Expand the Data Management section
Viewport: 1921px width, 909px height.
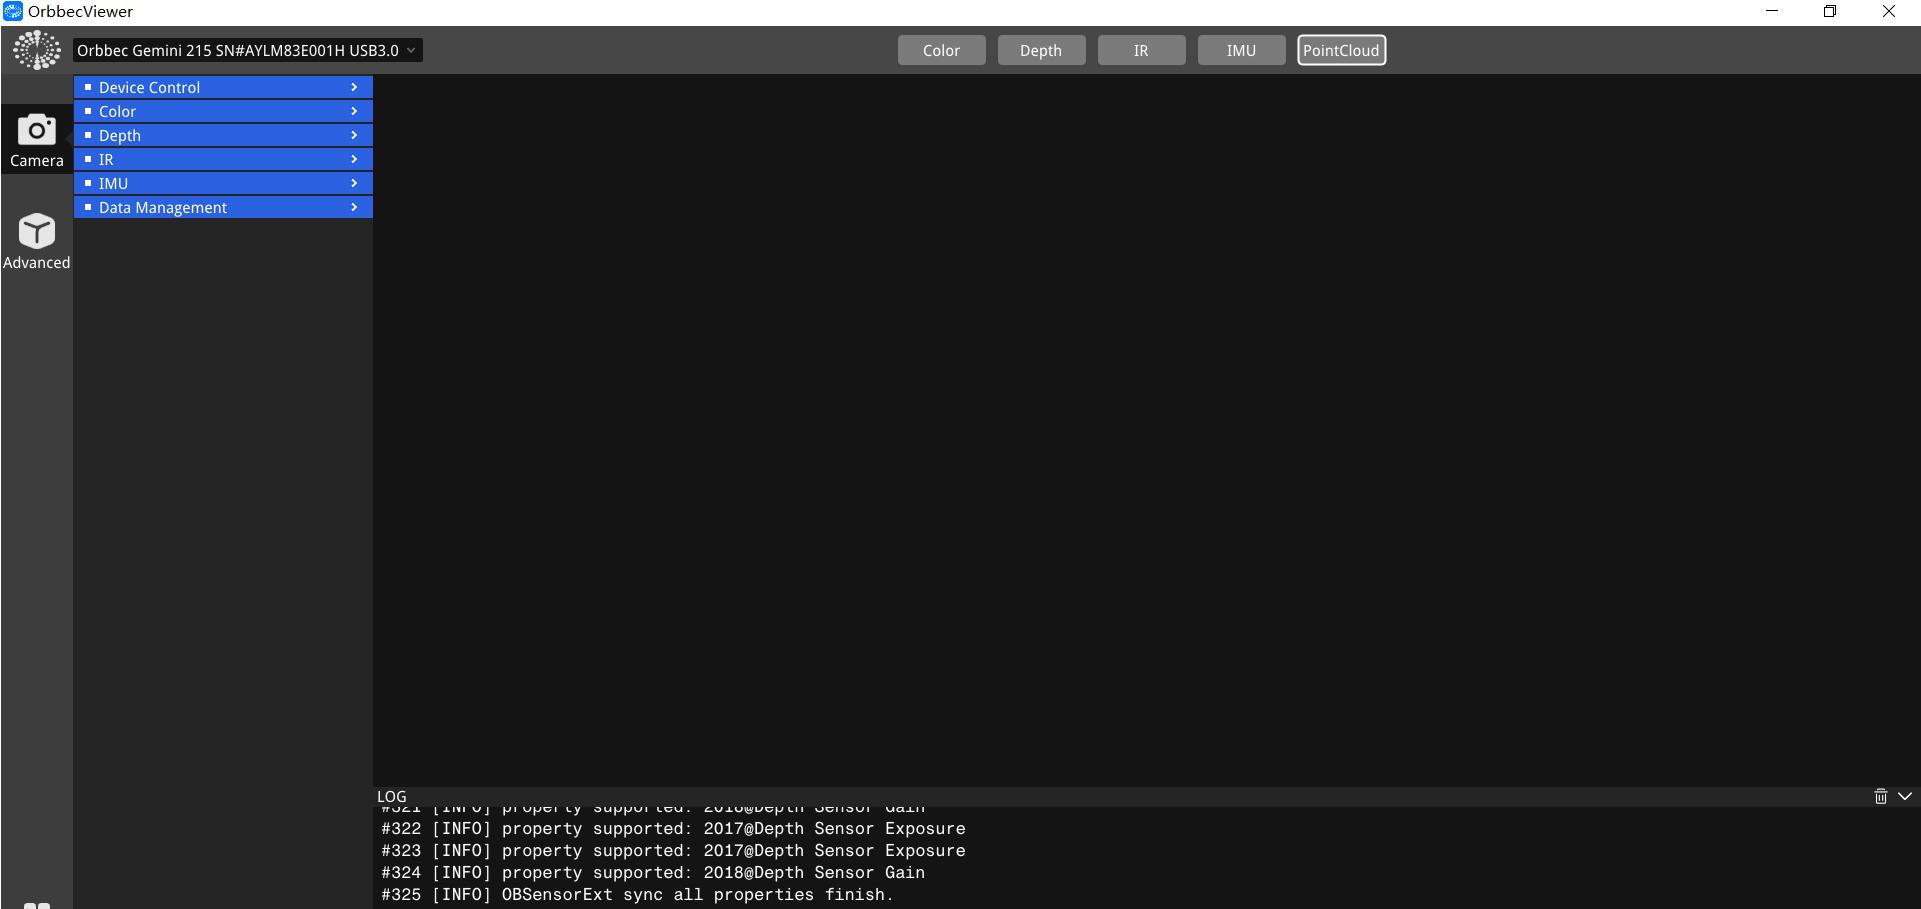coord(223,207)
